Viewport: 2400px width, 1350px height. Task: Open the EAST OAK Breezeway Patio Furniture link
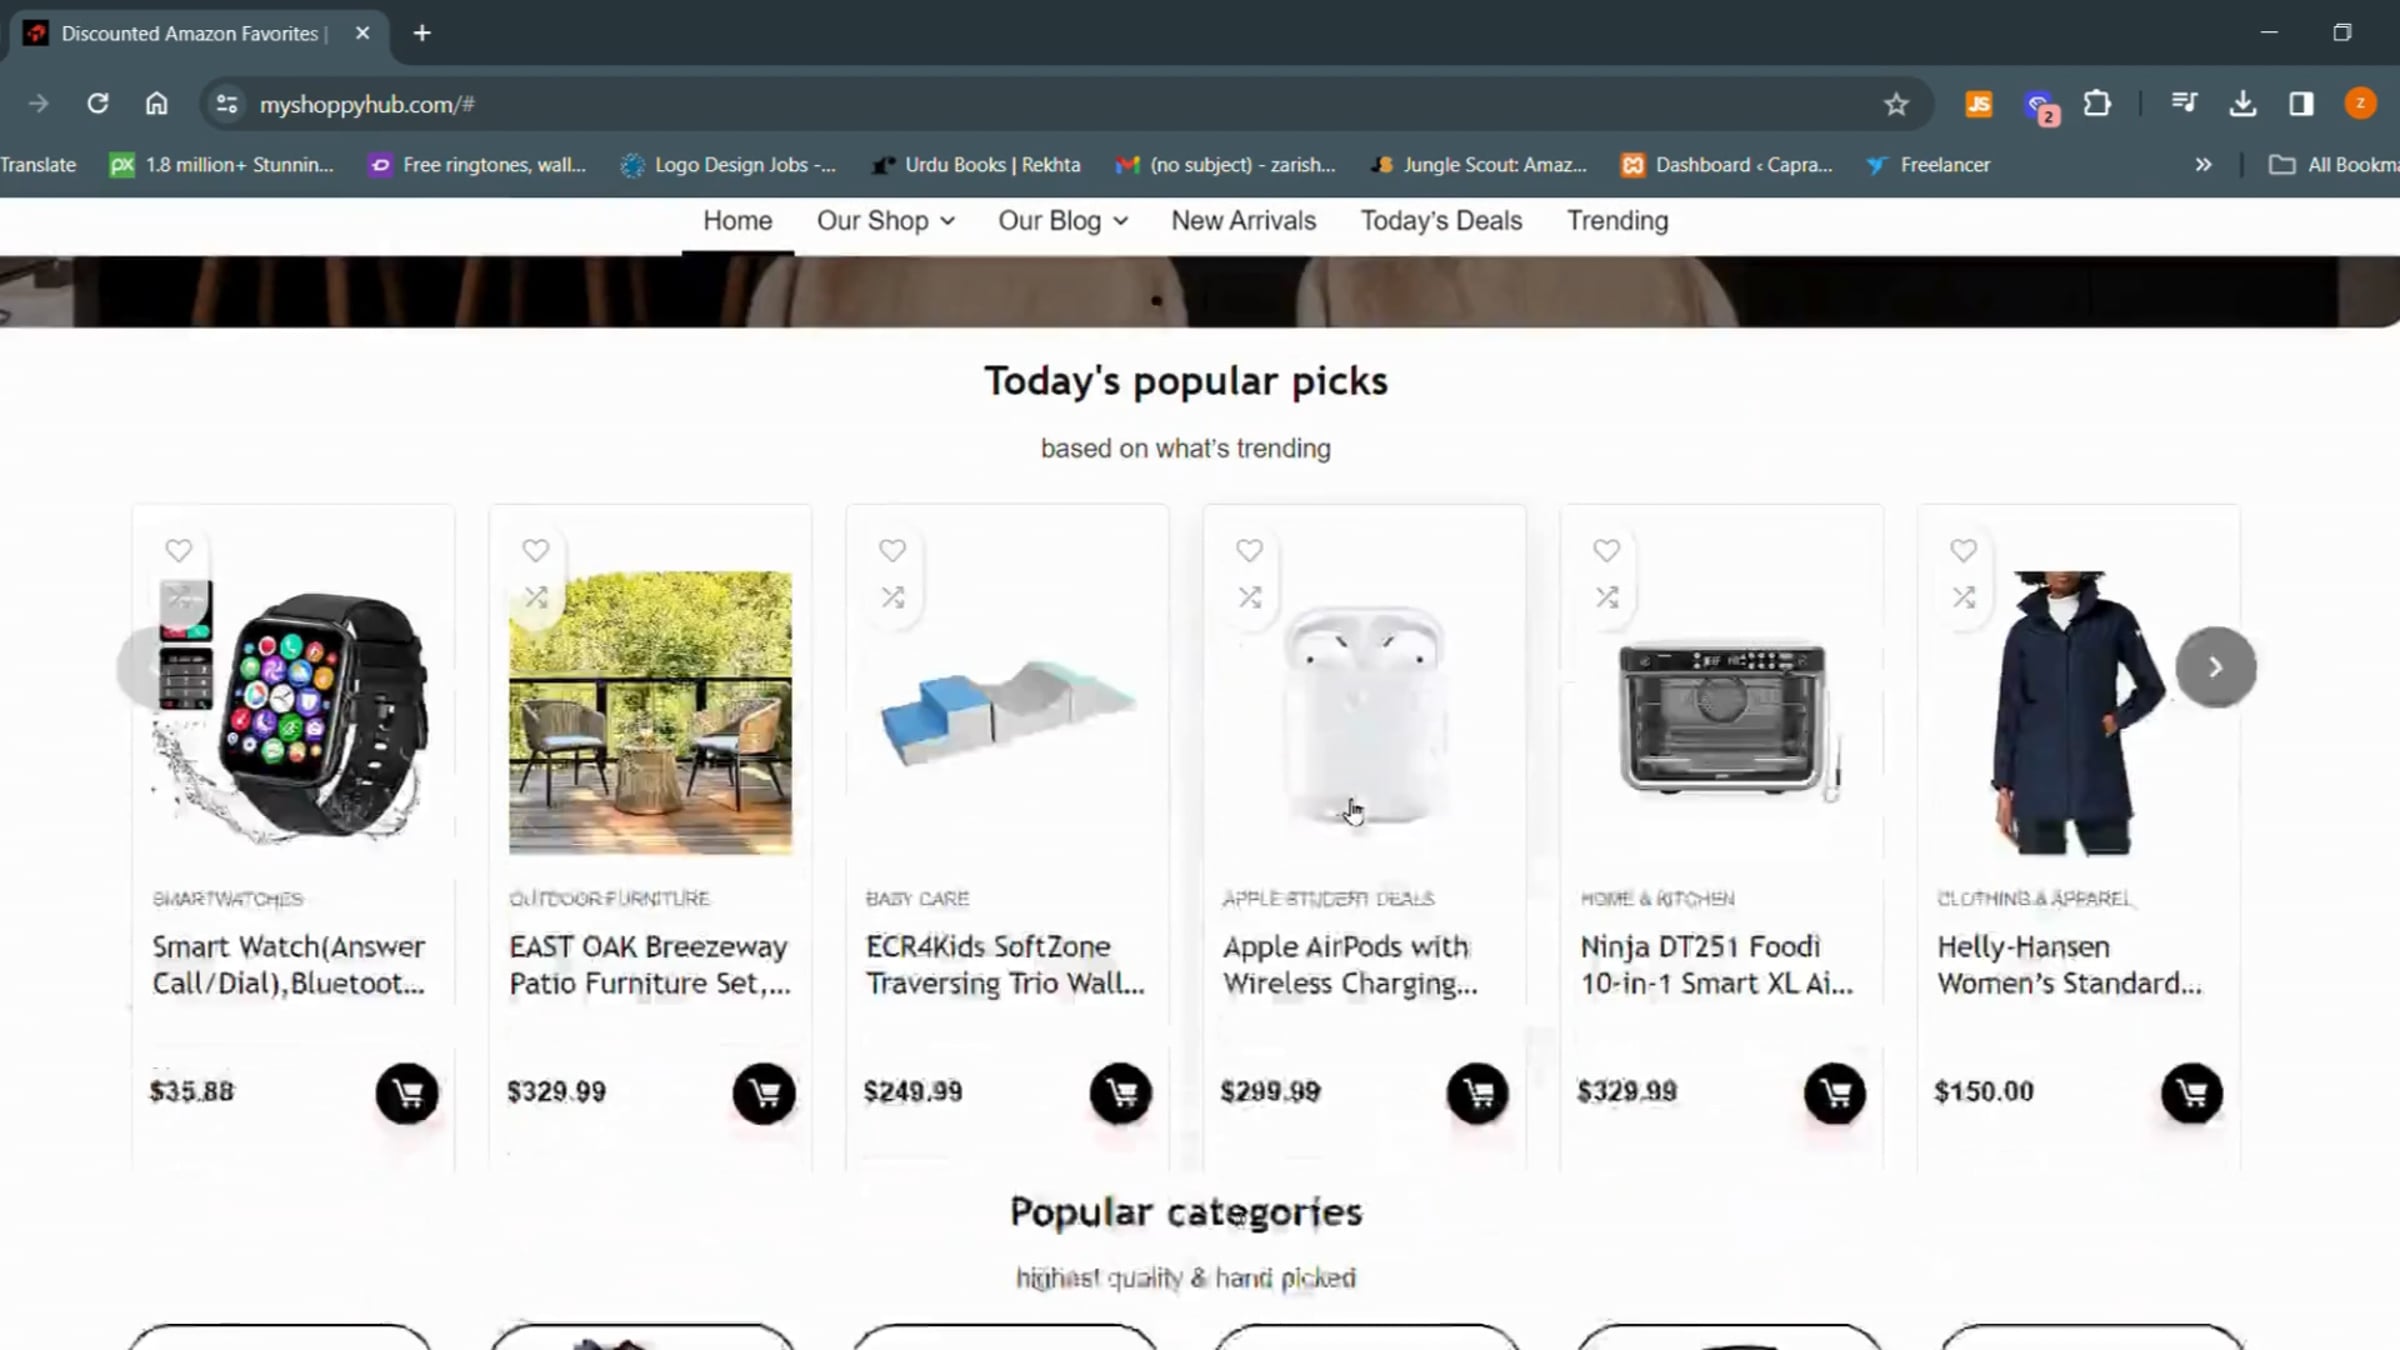[650, 965]
